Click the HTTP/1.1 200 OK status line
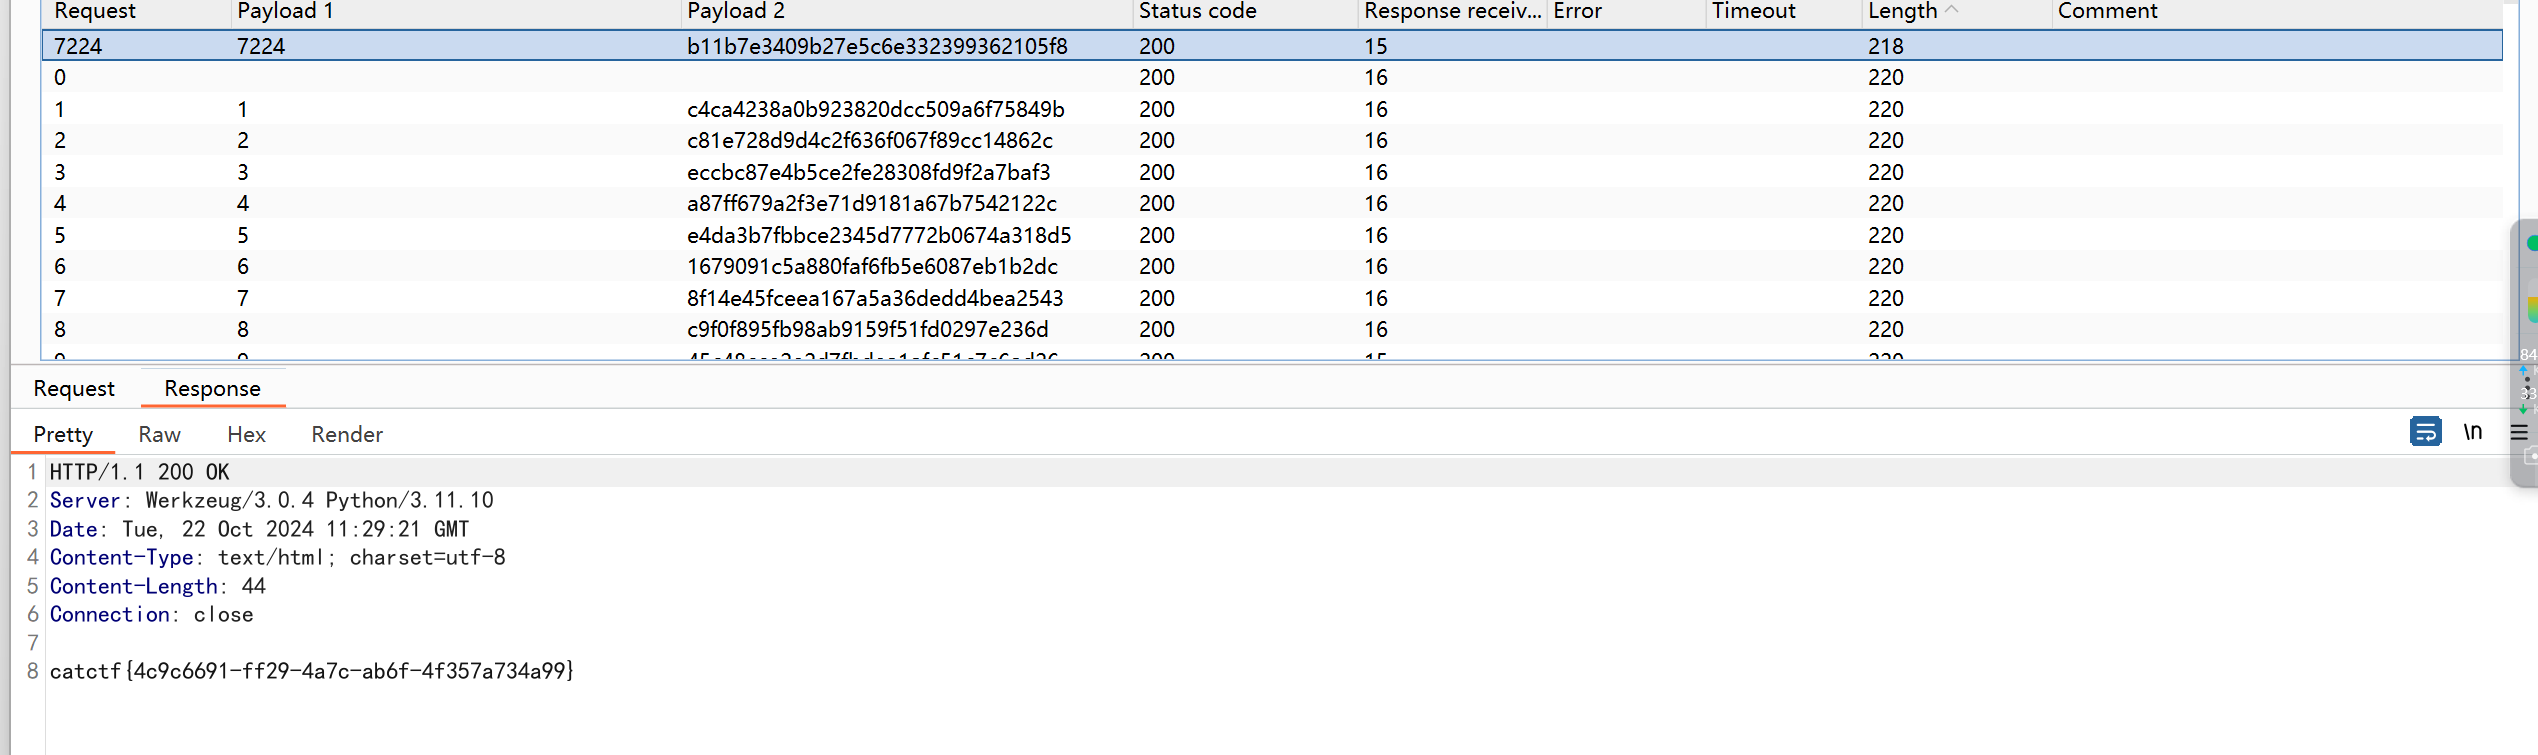 (140, 472)
